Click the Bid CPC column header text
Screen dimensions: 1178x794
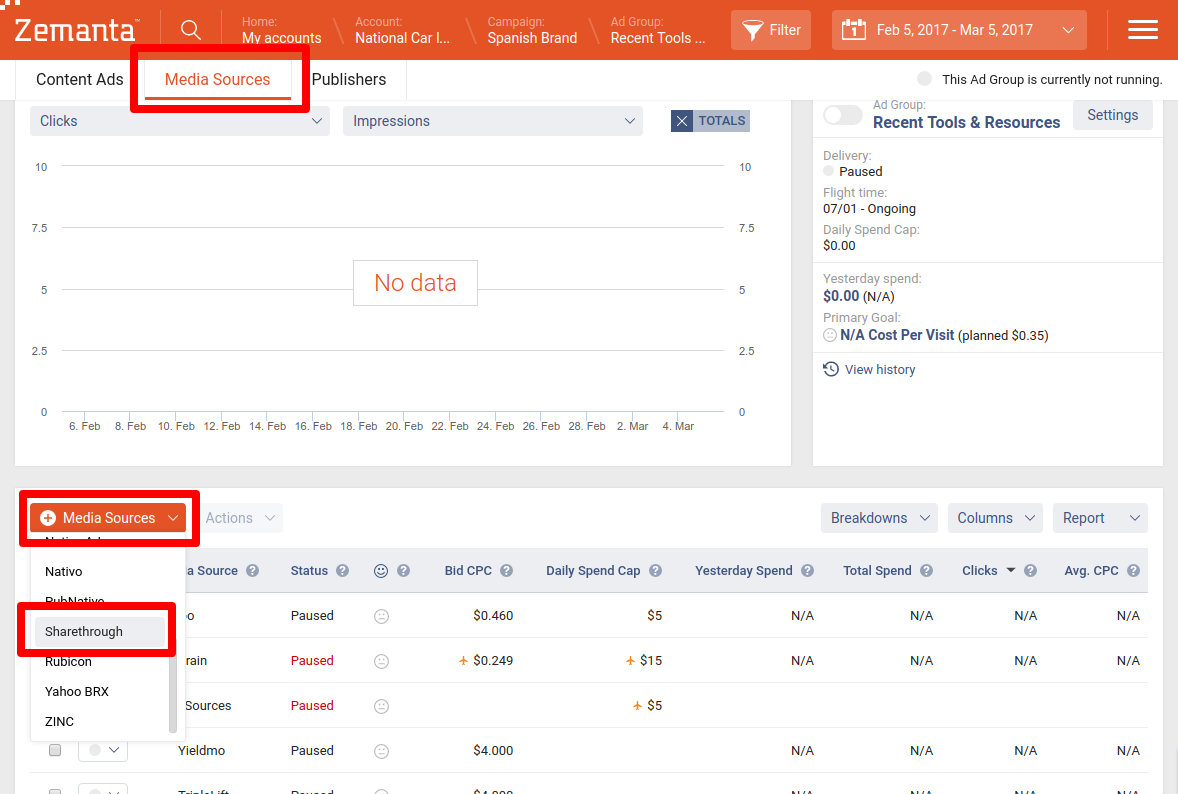point(468,571)
